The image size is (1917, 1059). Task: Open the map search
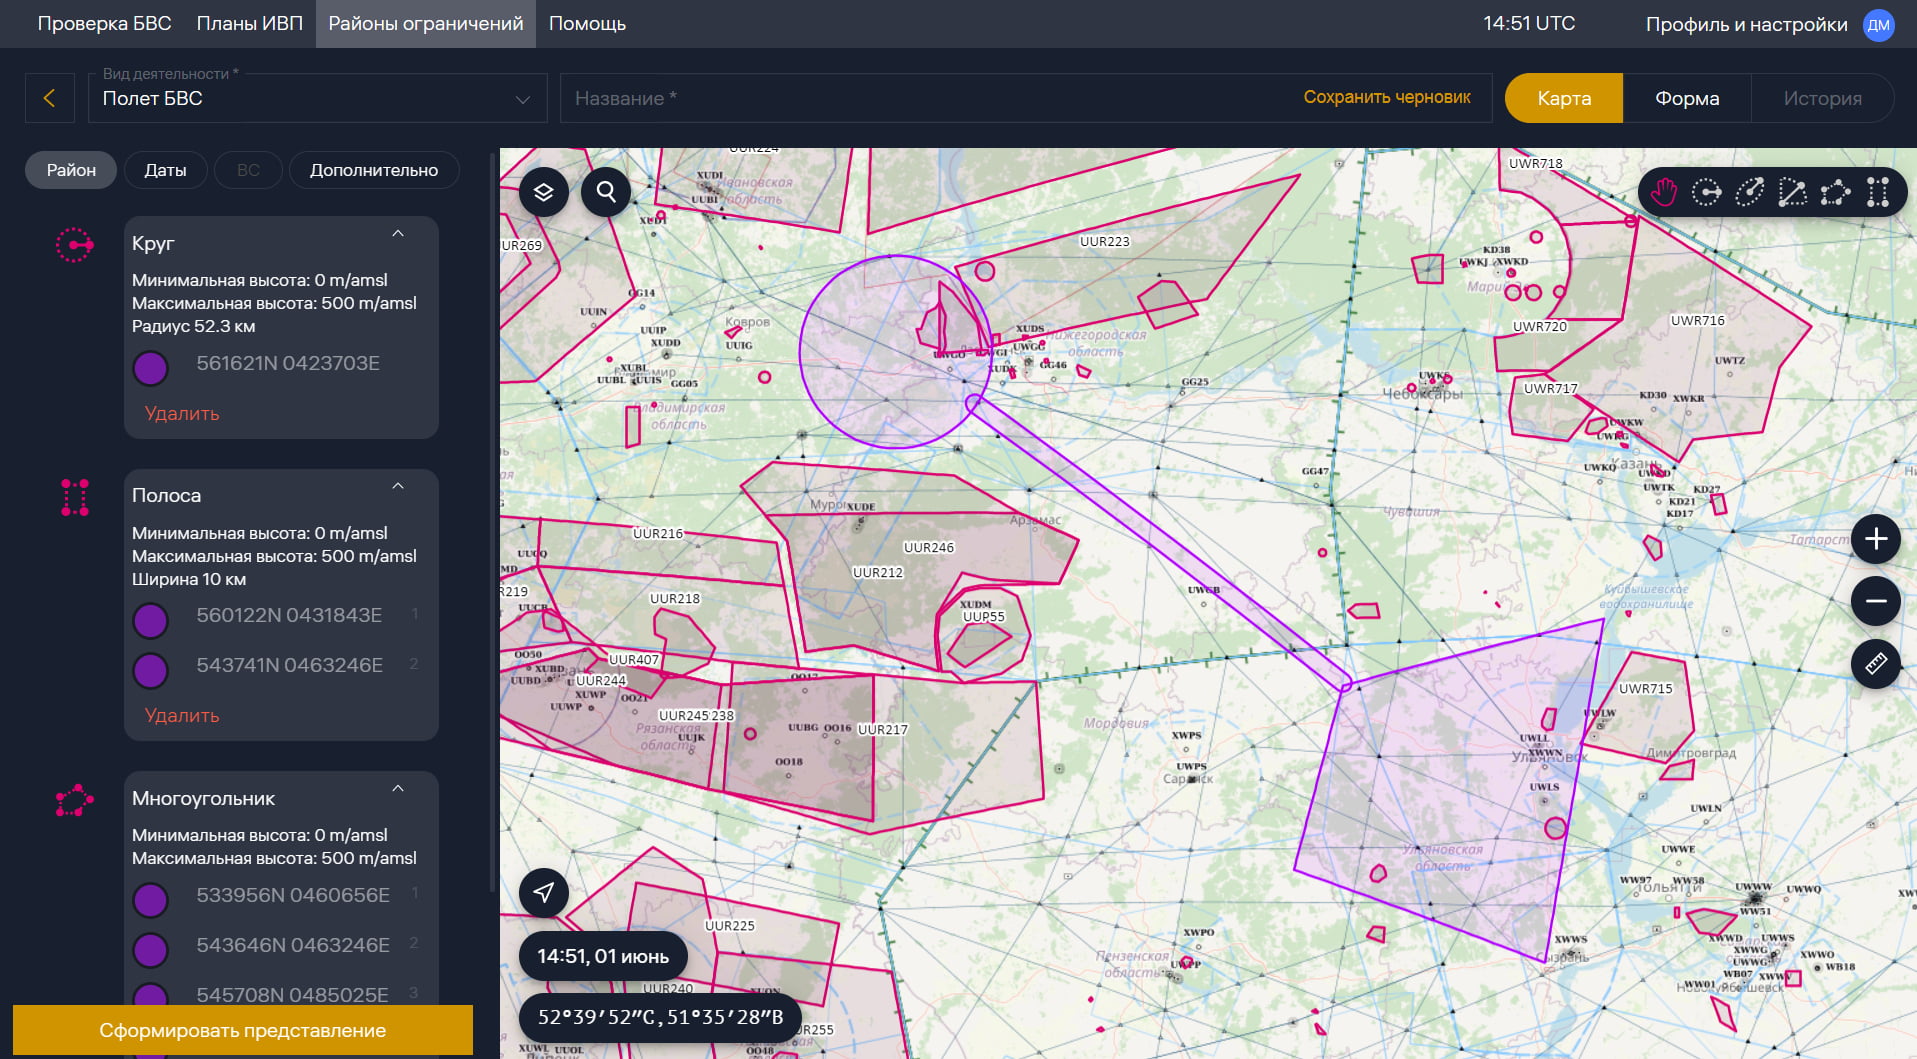point(606,192)
